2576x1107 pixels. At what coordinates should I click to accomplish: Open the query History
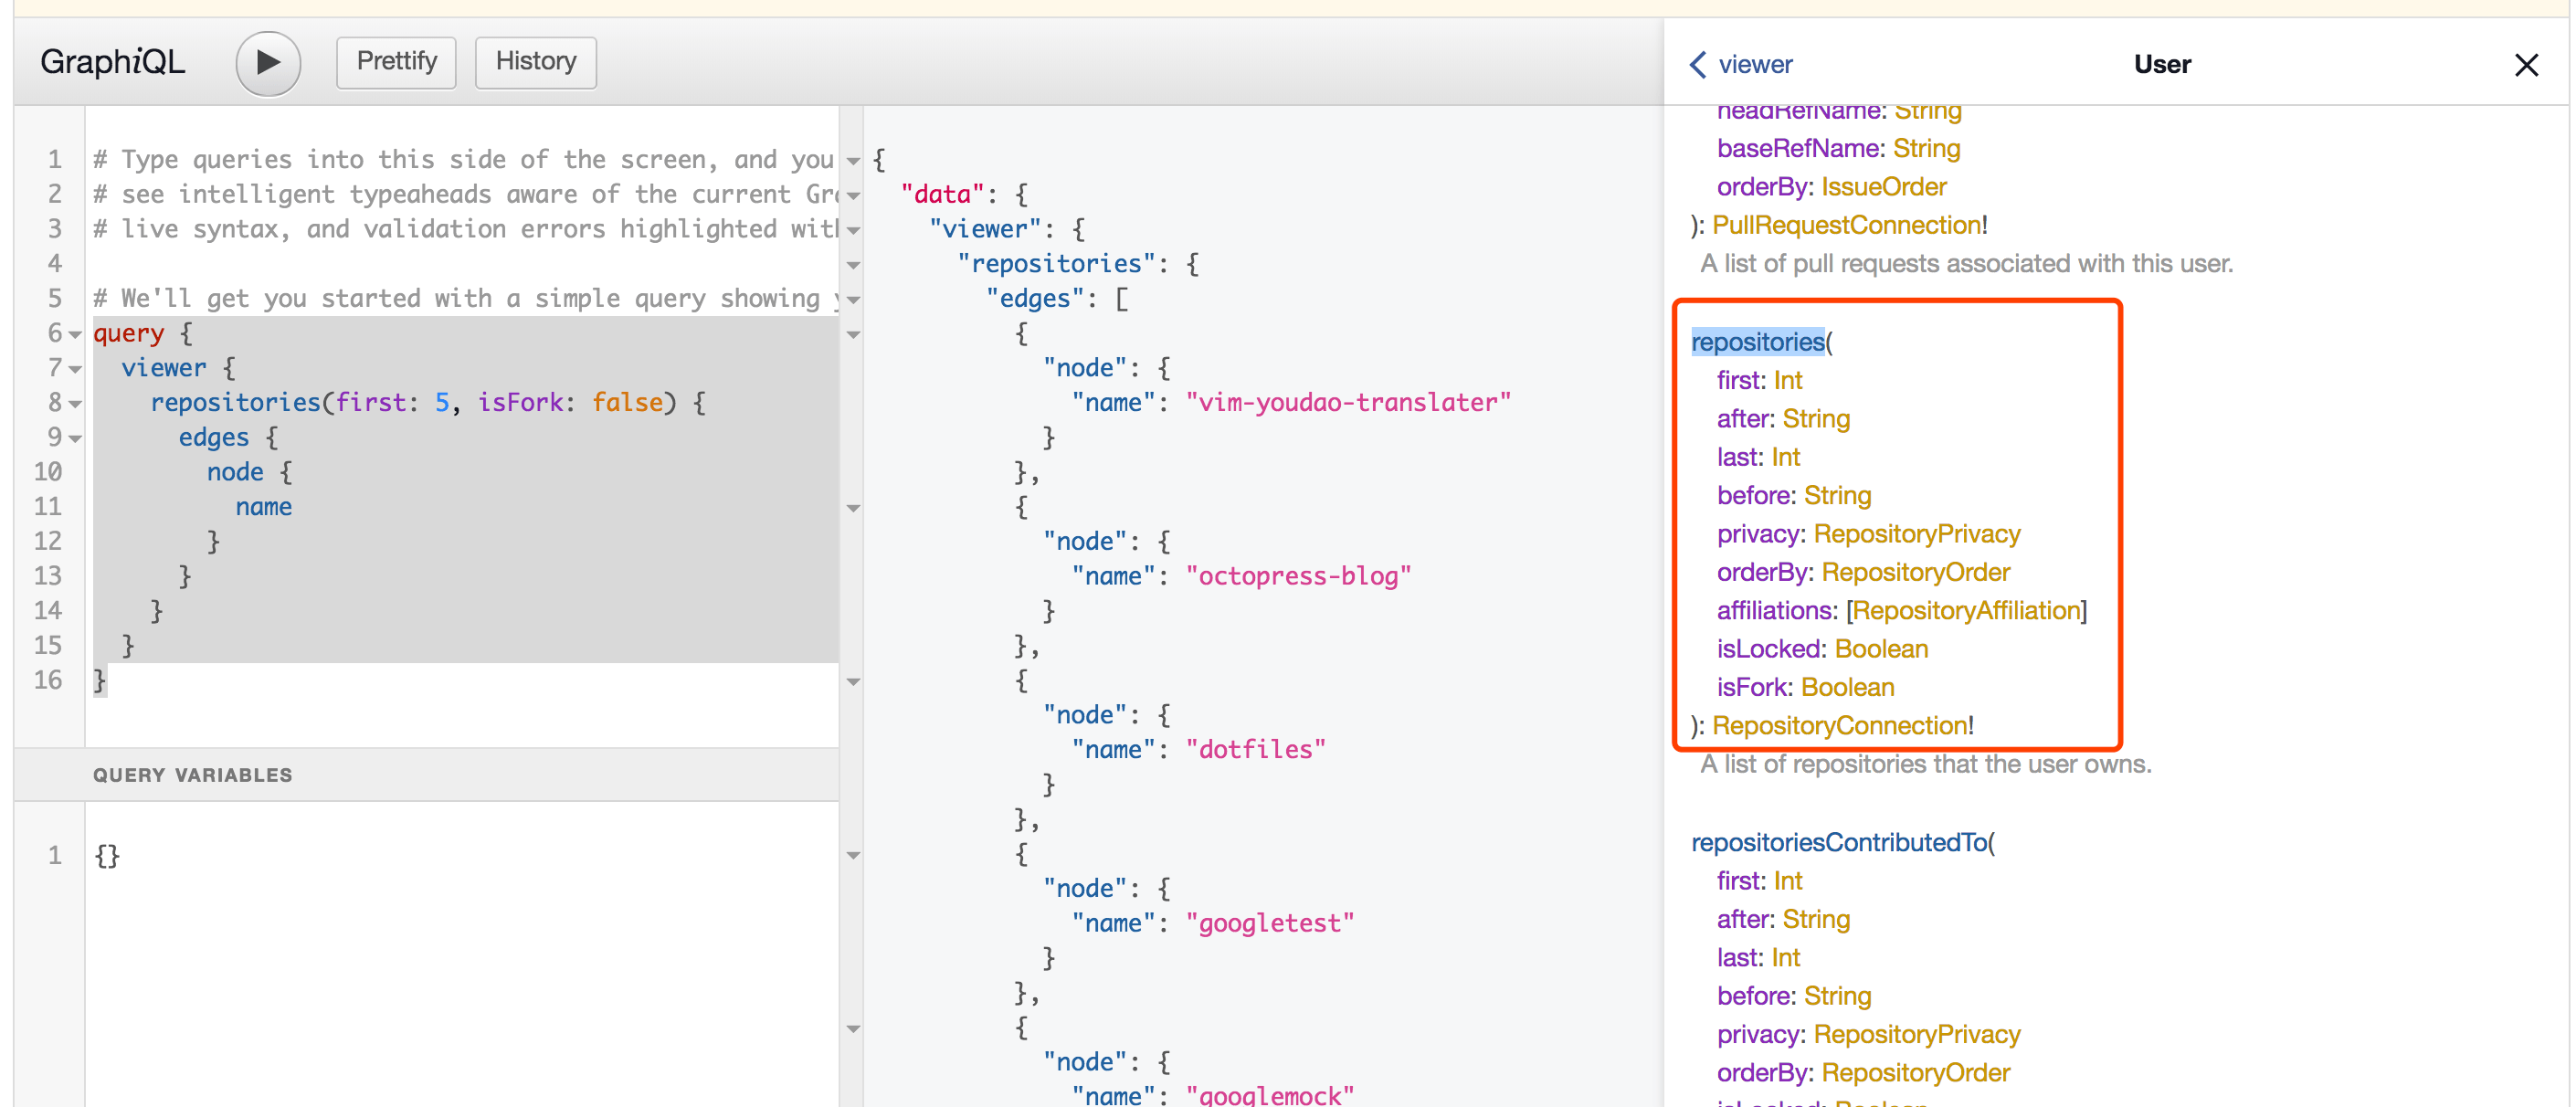(535, 62)
